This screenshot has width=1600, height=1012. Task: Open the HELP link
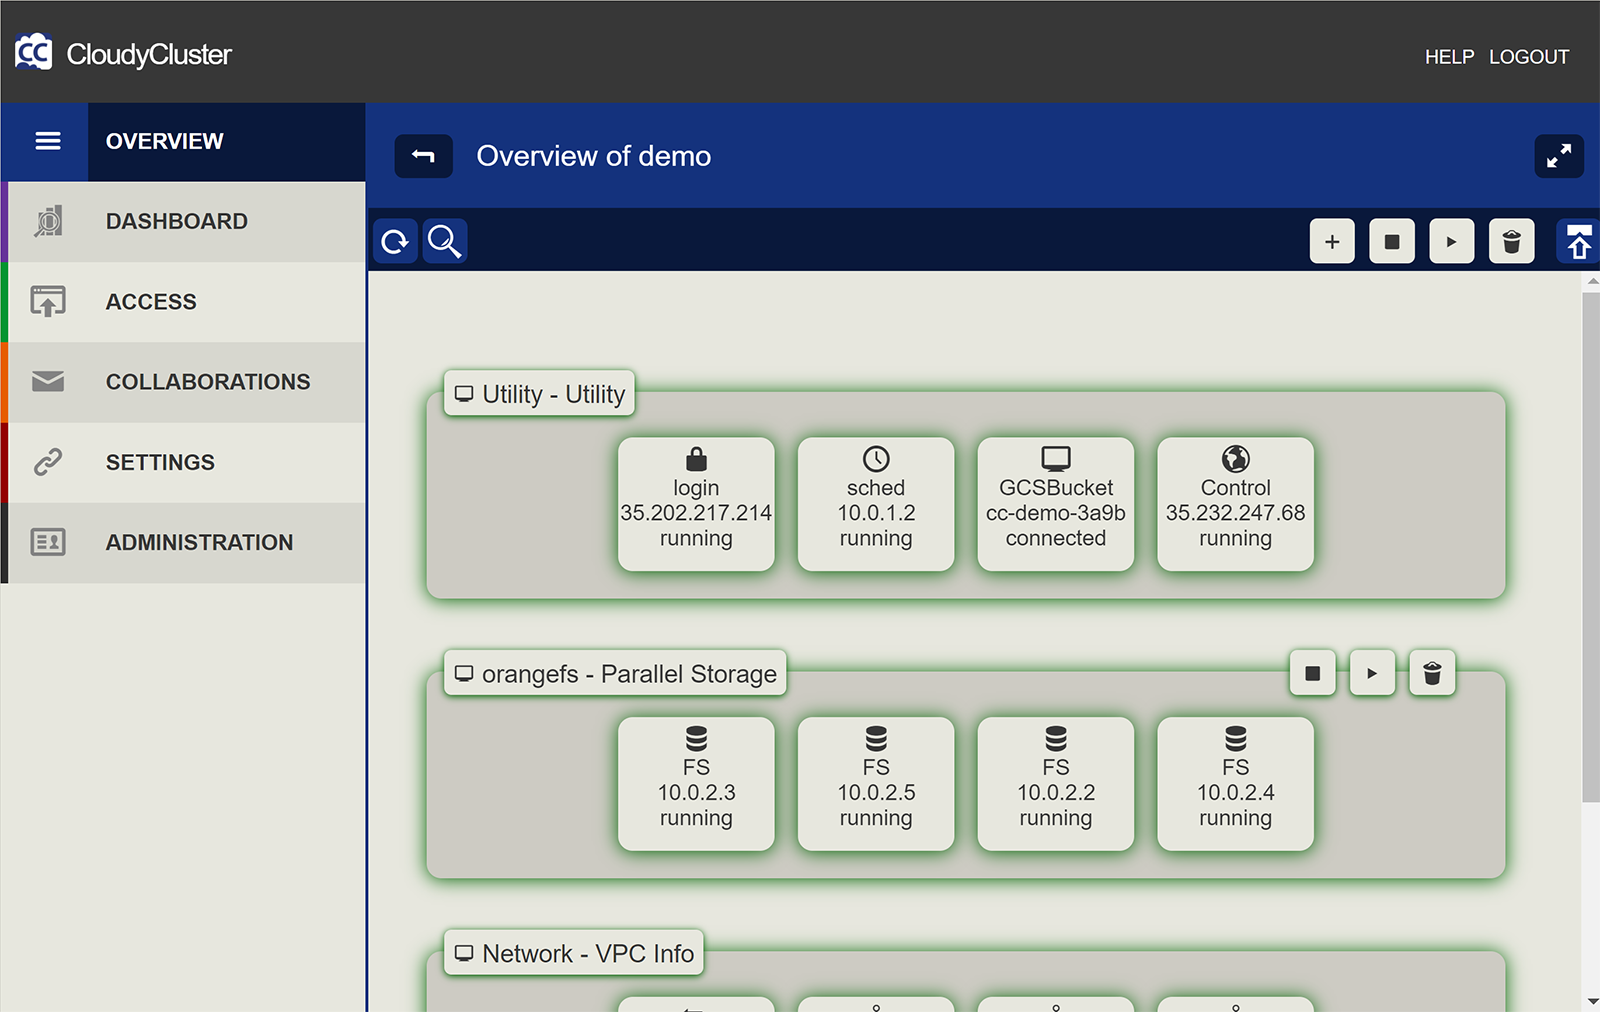(x=1449, y=57)
